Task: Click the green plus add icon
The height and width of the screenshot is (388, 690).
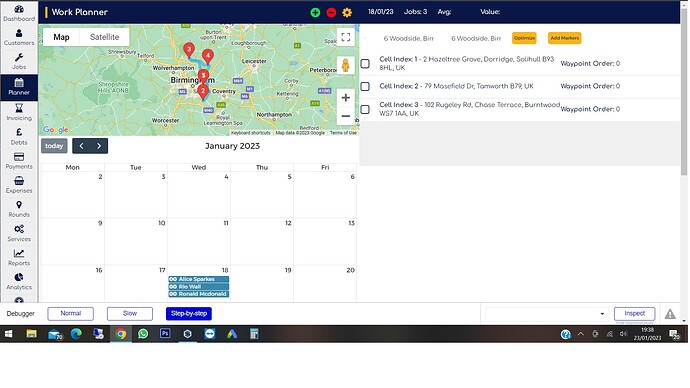Action: tap(315, 12)
